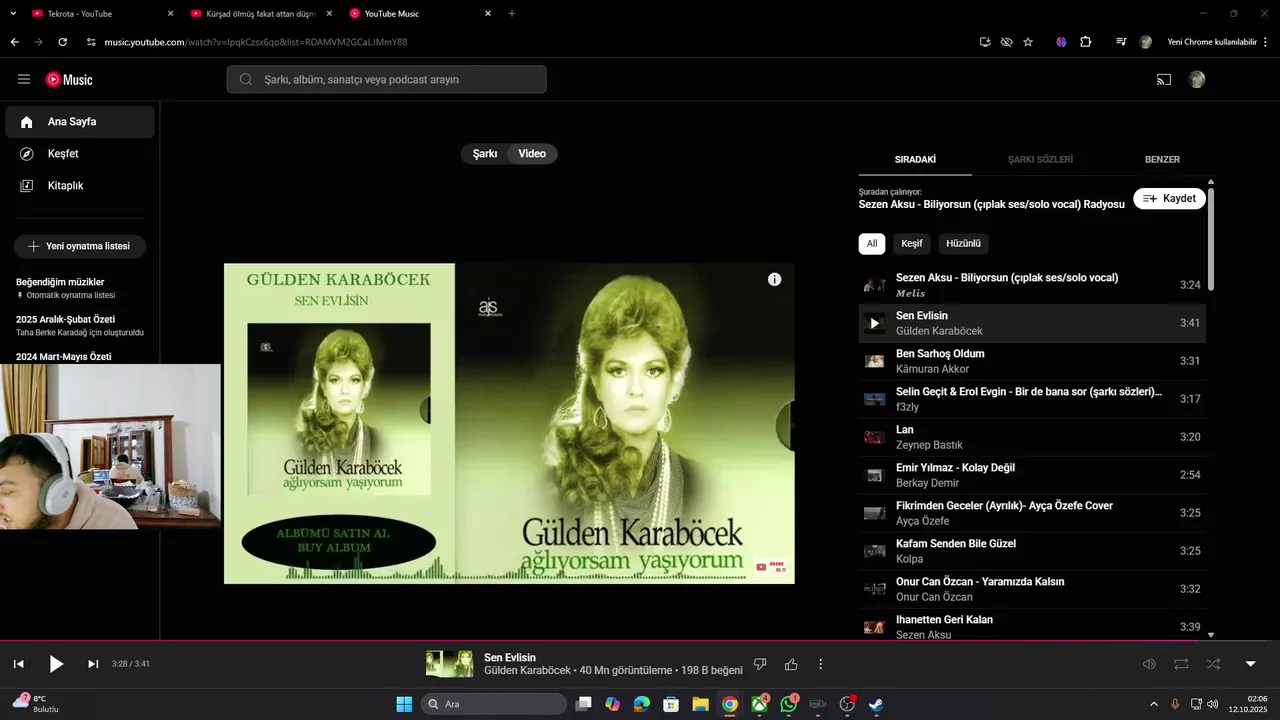The image size is (1280, 720).
Task: Open the browser media controls icon
Action: (x=1121, y=42)
